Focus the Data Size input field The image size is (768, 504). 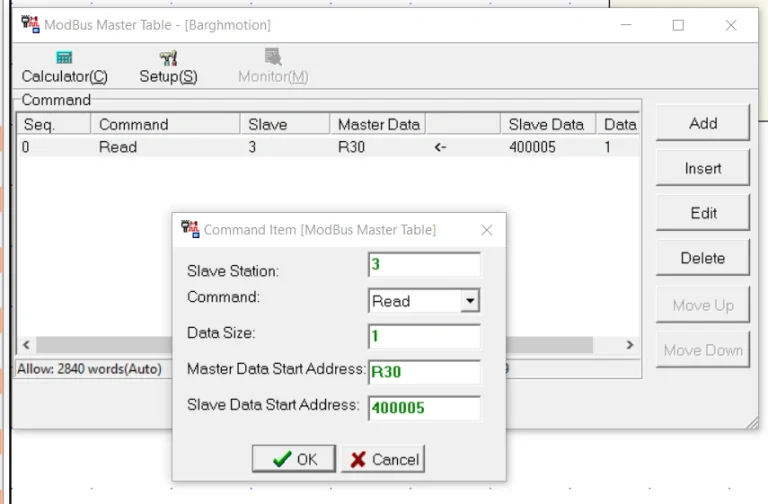tap(424, 336)
